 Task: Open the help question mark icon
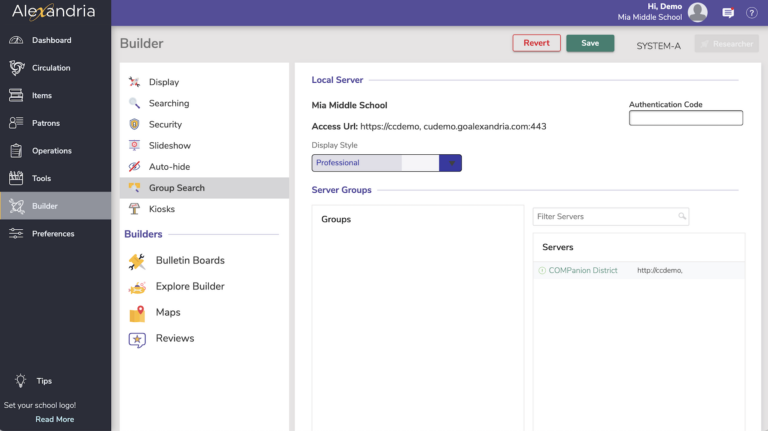[x=752, y=13]
